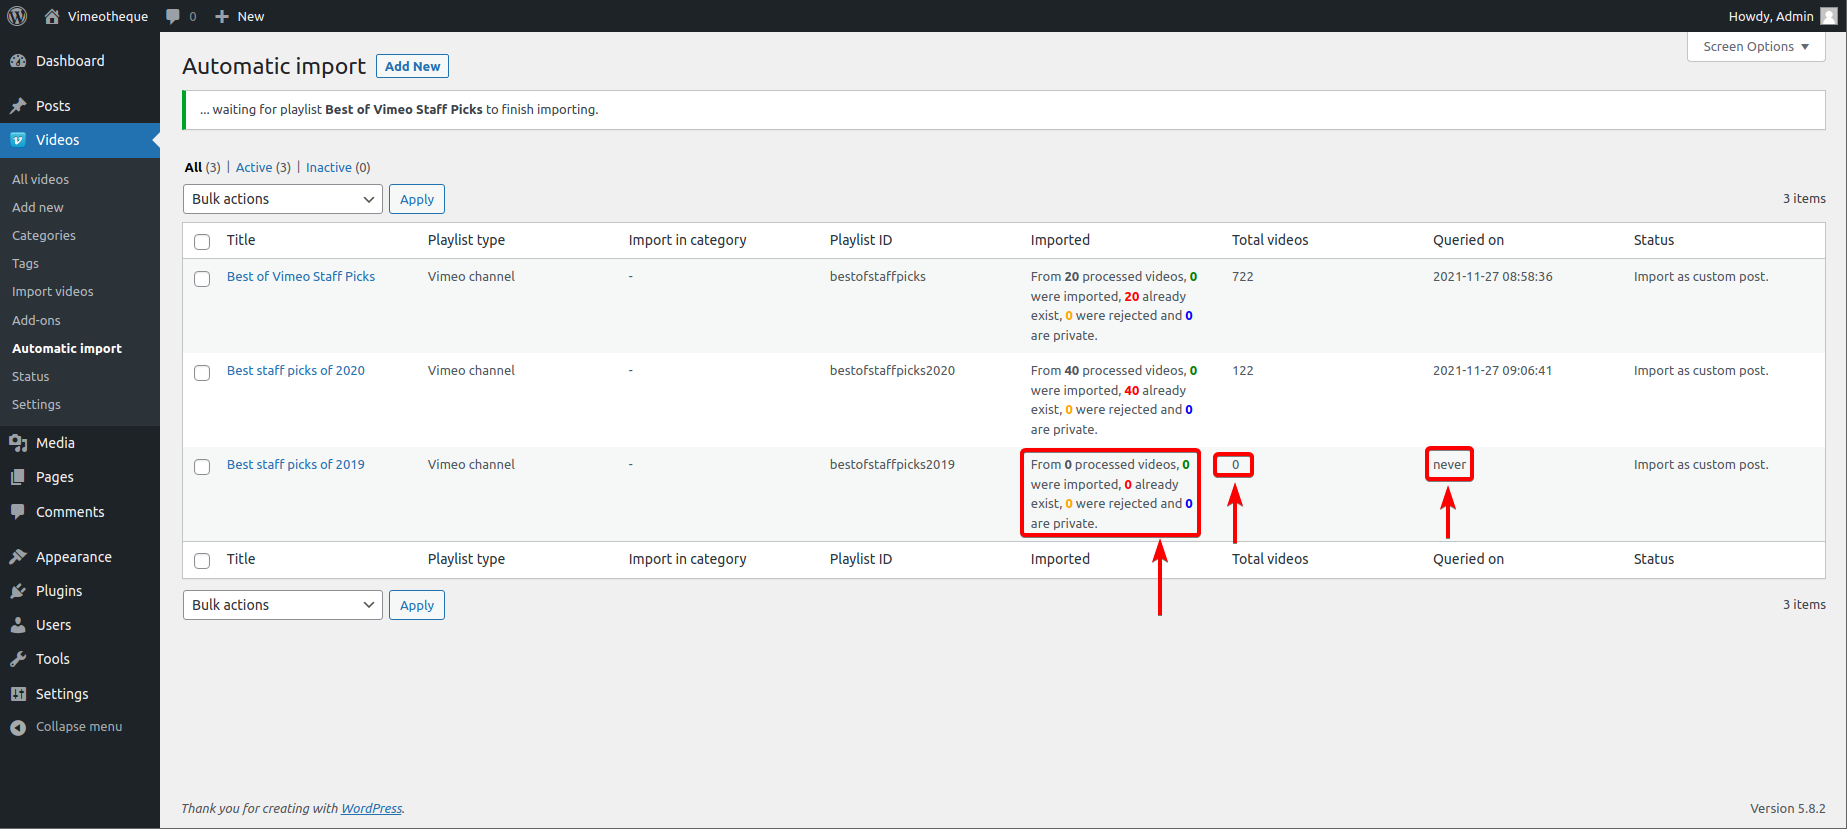
Task: Click the 122 total videos value
Action: tap(1243, 370)
